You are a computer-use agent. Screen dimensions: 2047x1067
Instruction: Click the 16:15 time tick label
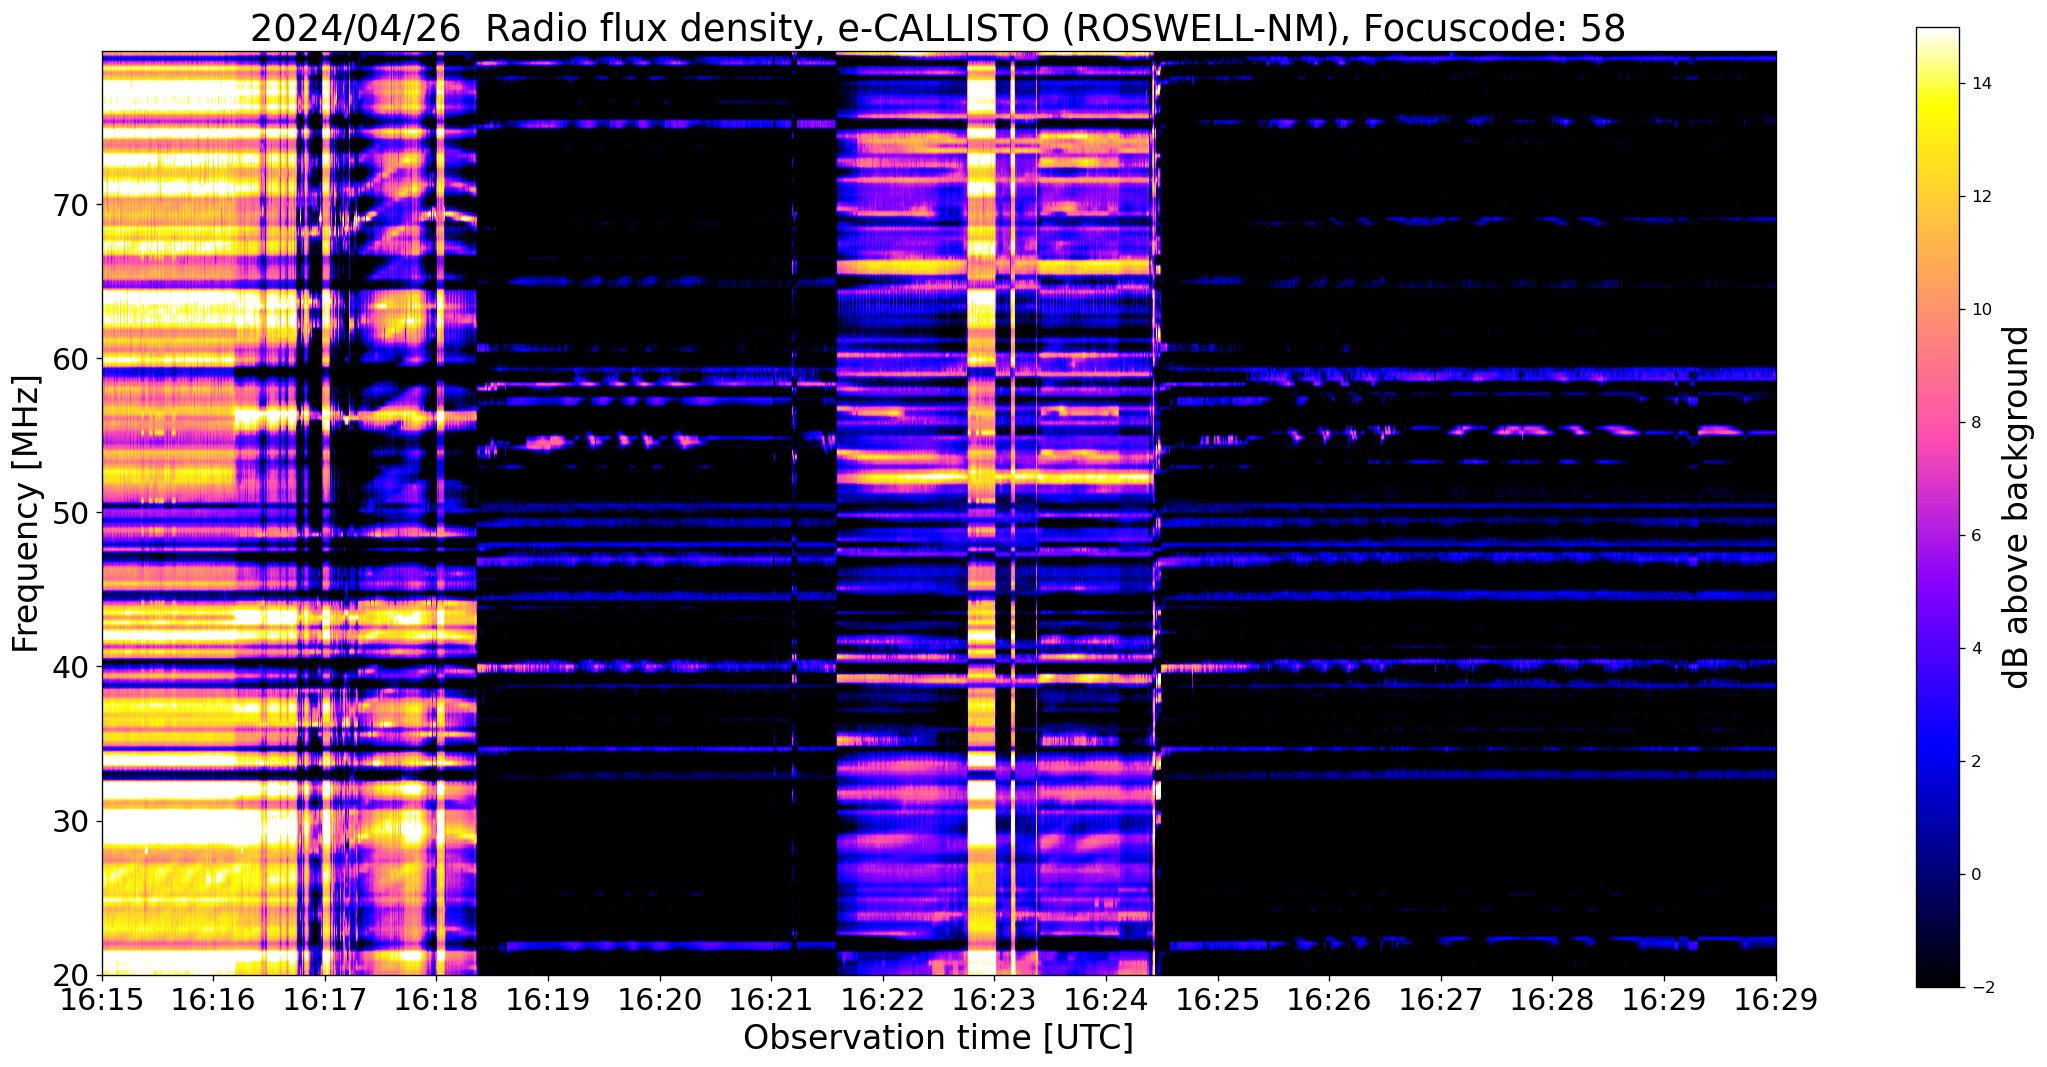coord(102,999)
